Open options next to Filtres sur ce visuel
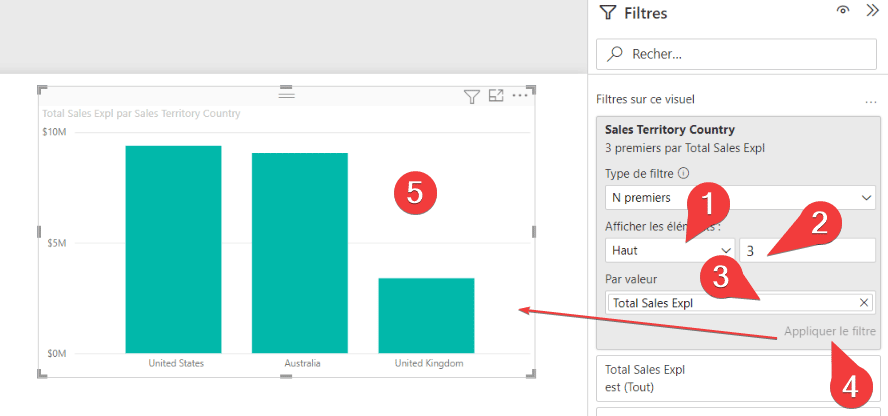Viewport: 888px width, 416px height. coord(870,102)
